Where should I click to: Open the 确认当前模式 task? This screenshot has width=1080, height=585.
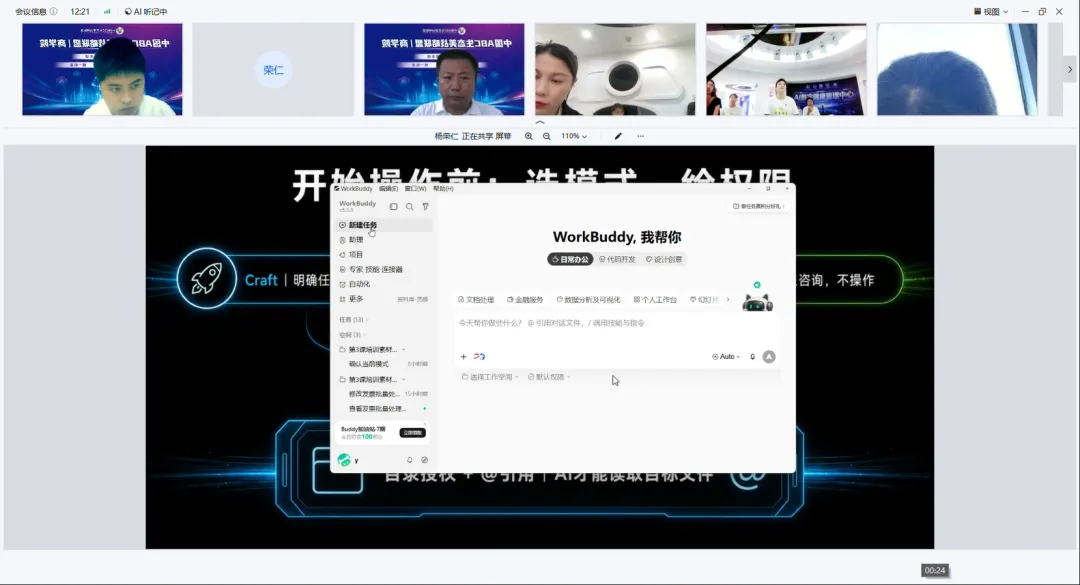pos(384,364)
